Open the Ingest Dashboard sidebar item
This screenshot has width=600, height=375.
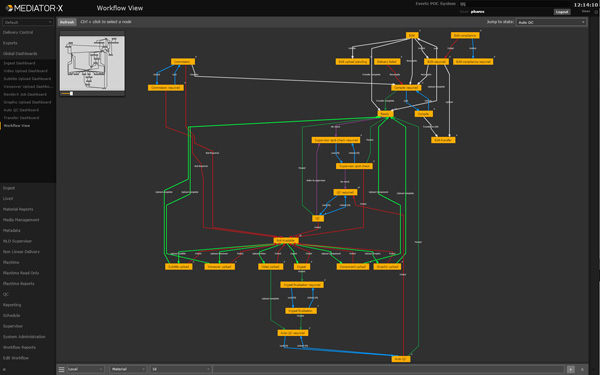click(x=20, y=63)
